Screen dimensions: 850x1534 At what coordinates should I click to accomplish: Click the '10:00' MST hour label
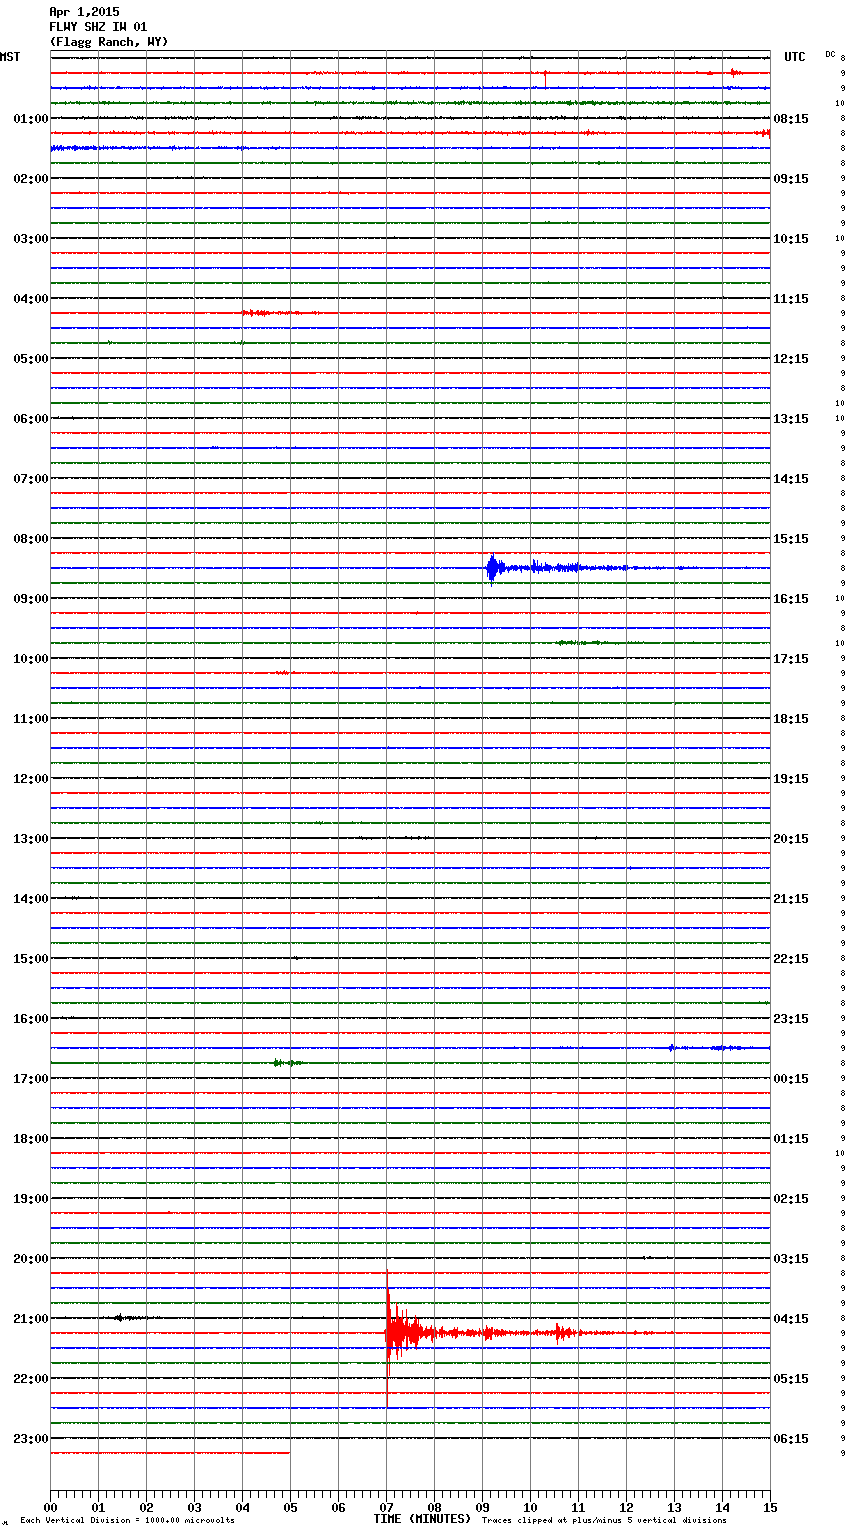(31, 659)
